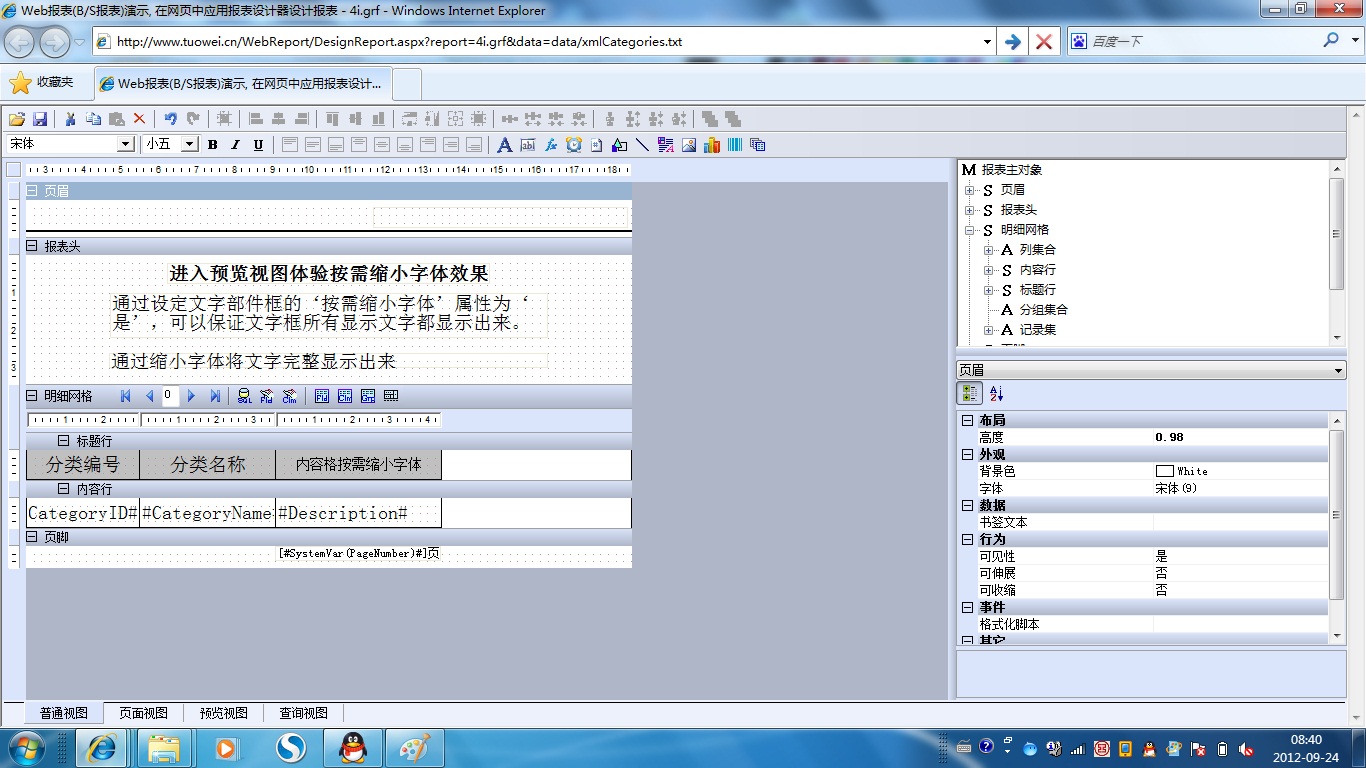Toggle bold formatting button
The image size is (1366, 768).
[212, 145]
